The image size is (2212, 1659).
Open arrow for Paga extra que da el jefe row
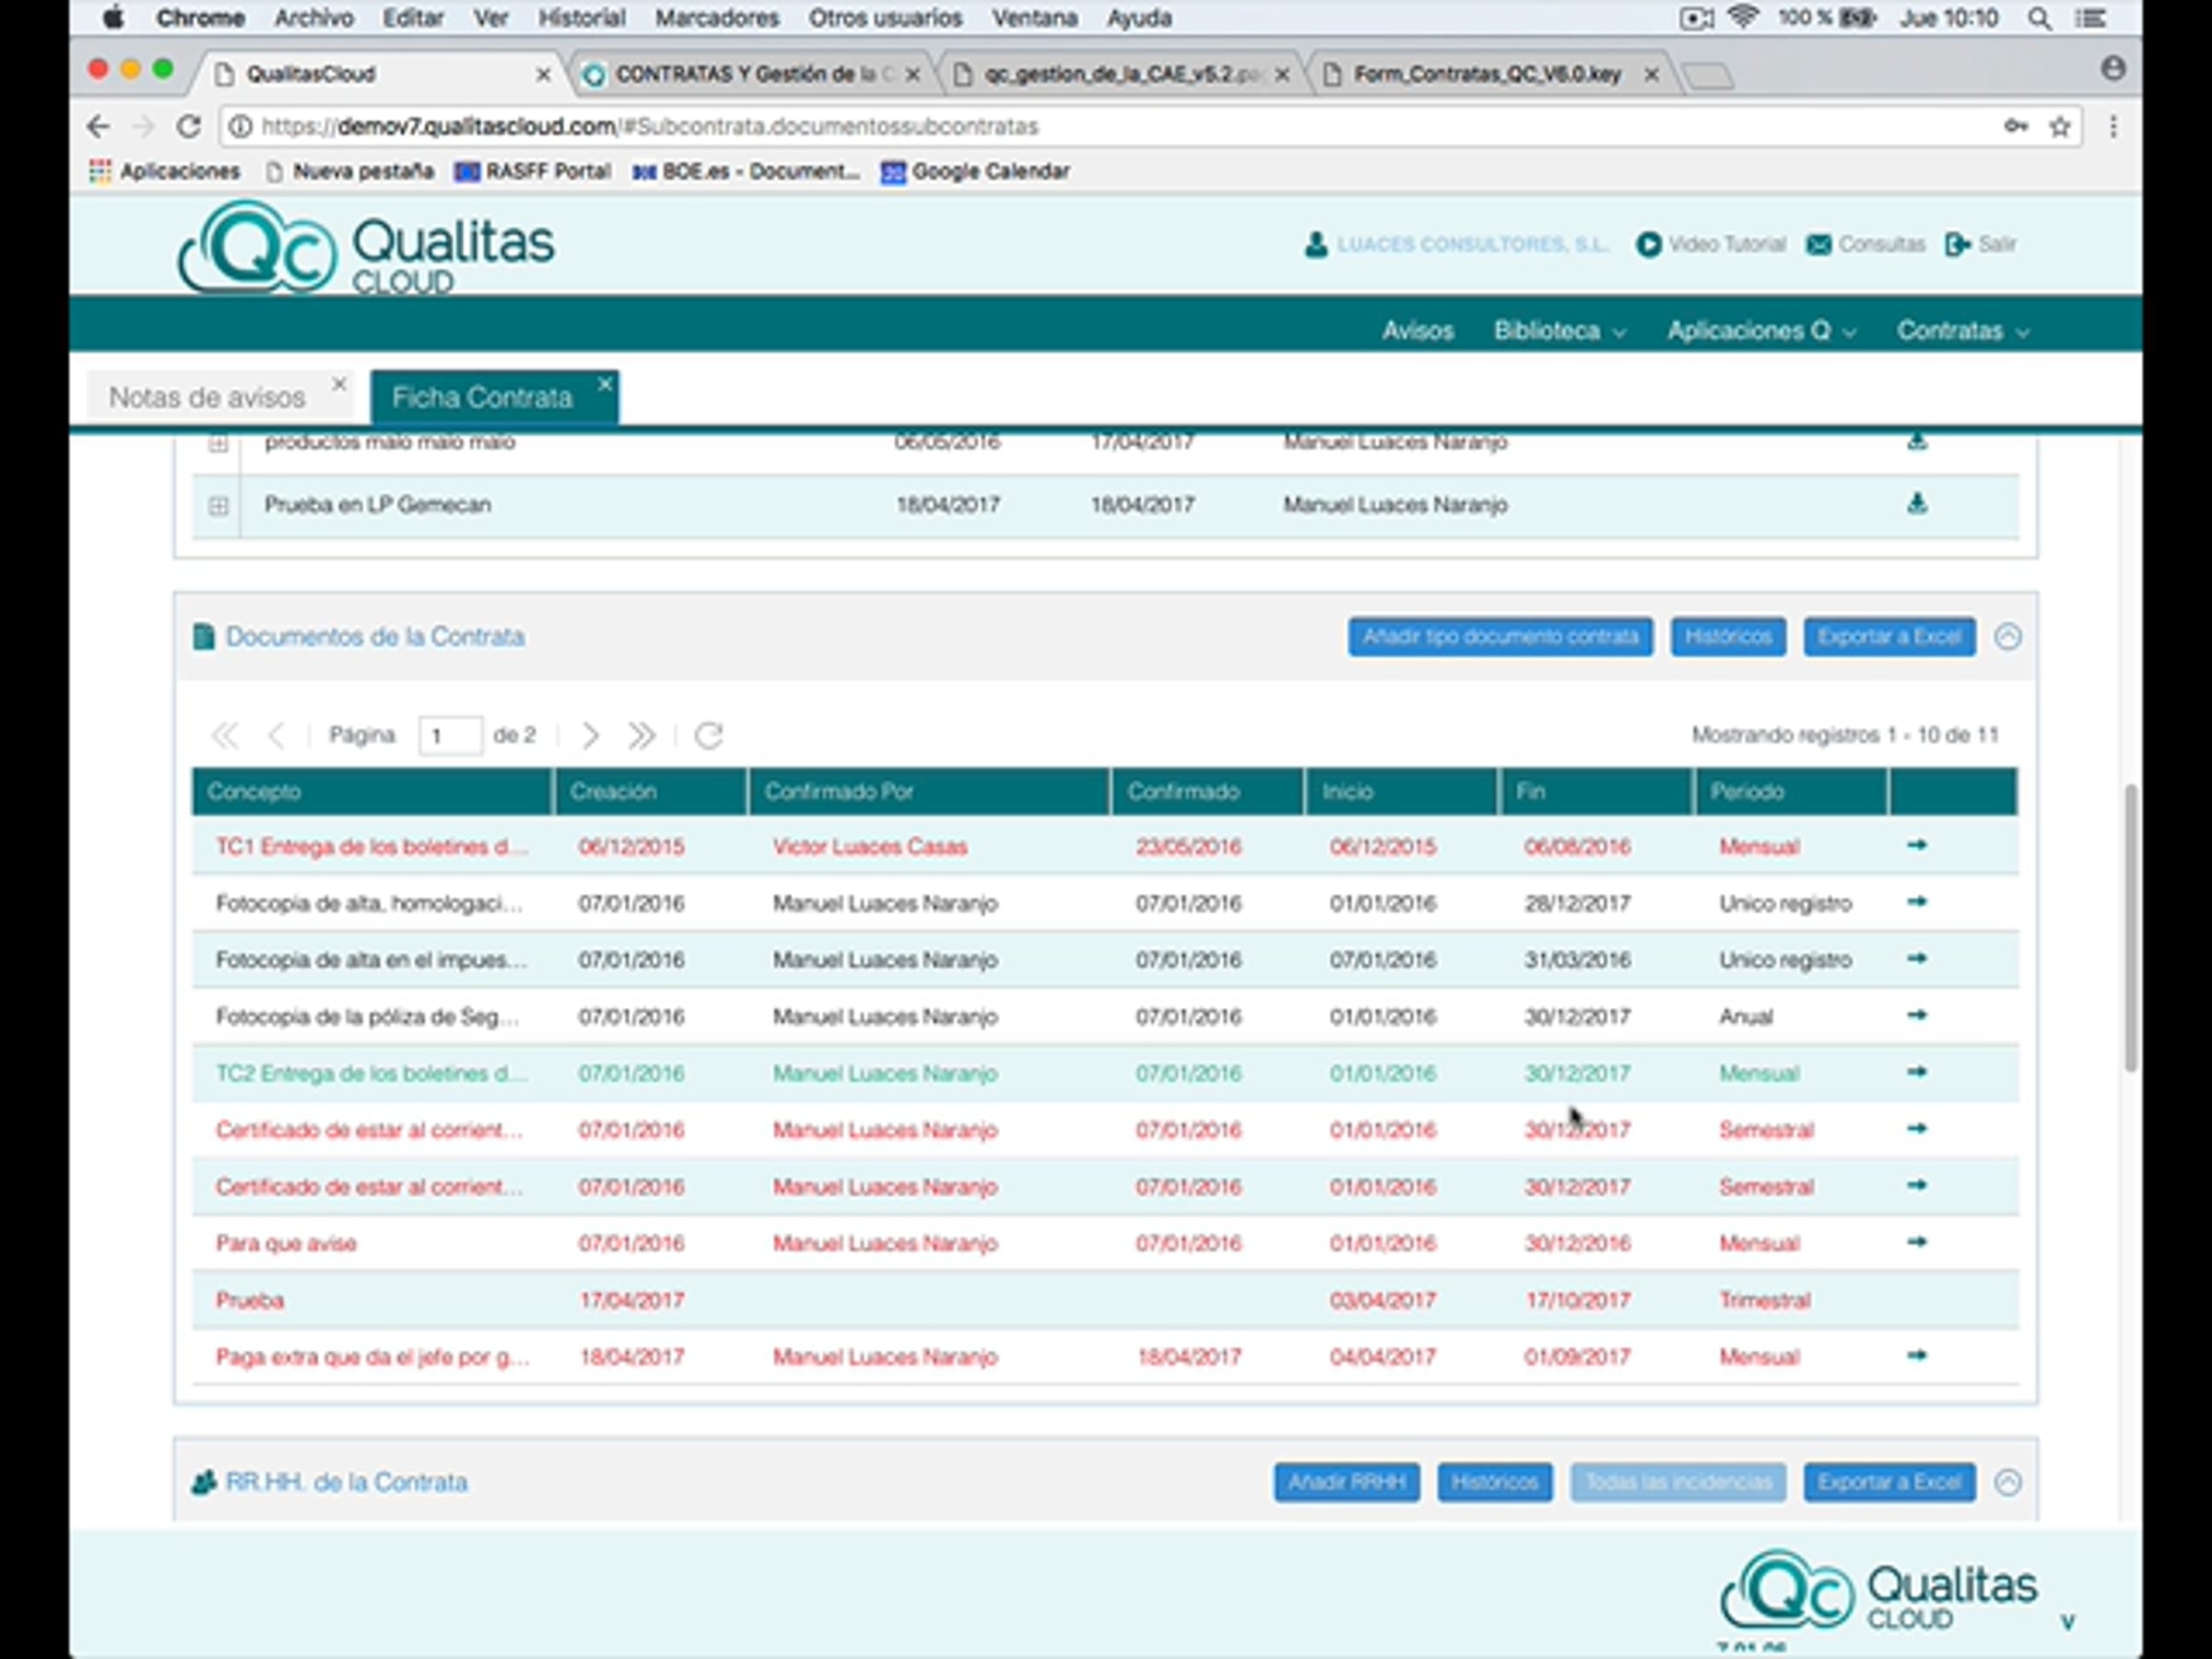(1916, 1356)
